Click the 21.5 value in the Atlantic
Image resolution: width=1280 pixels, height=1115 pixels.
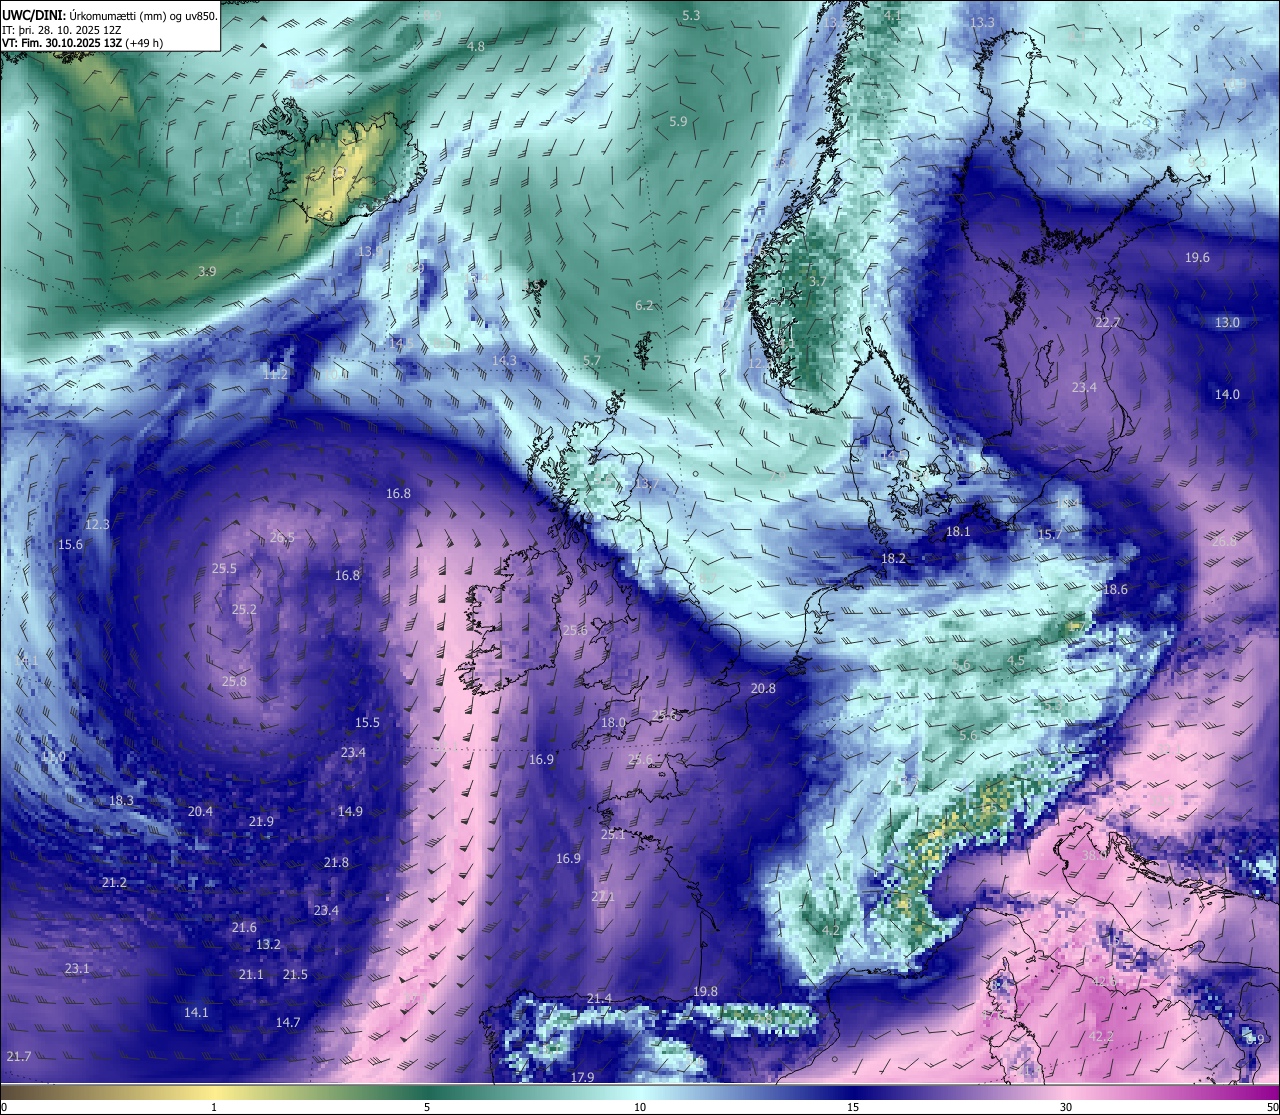point(295,975)
